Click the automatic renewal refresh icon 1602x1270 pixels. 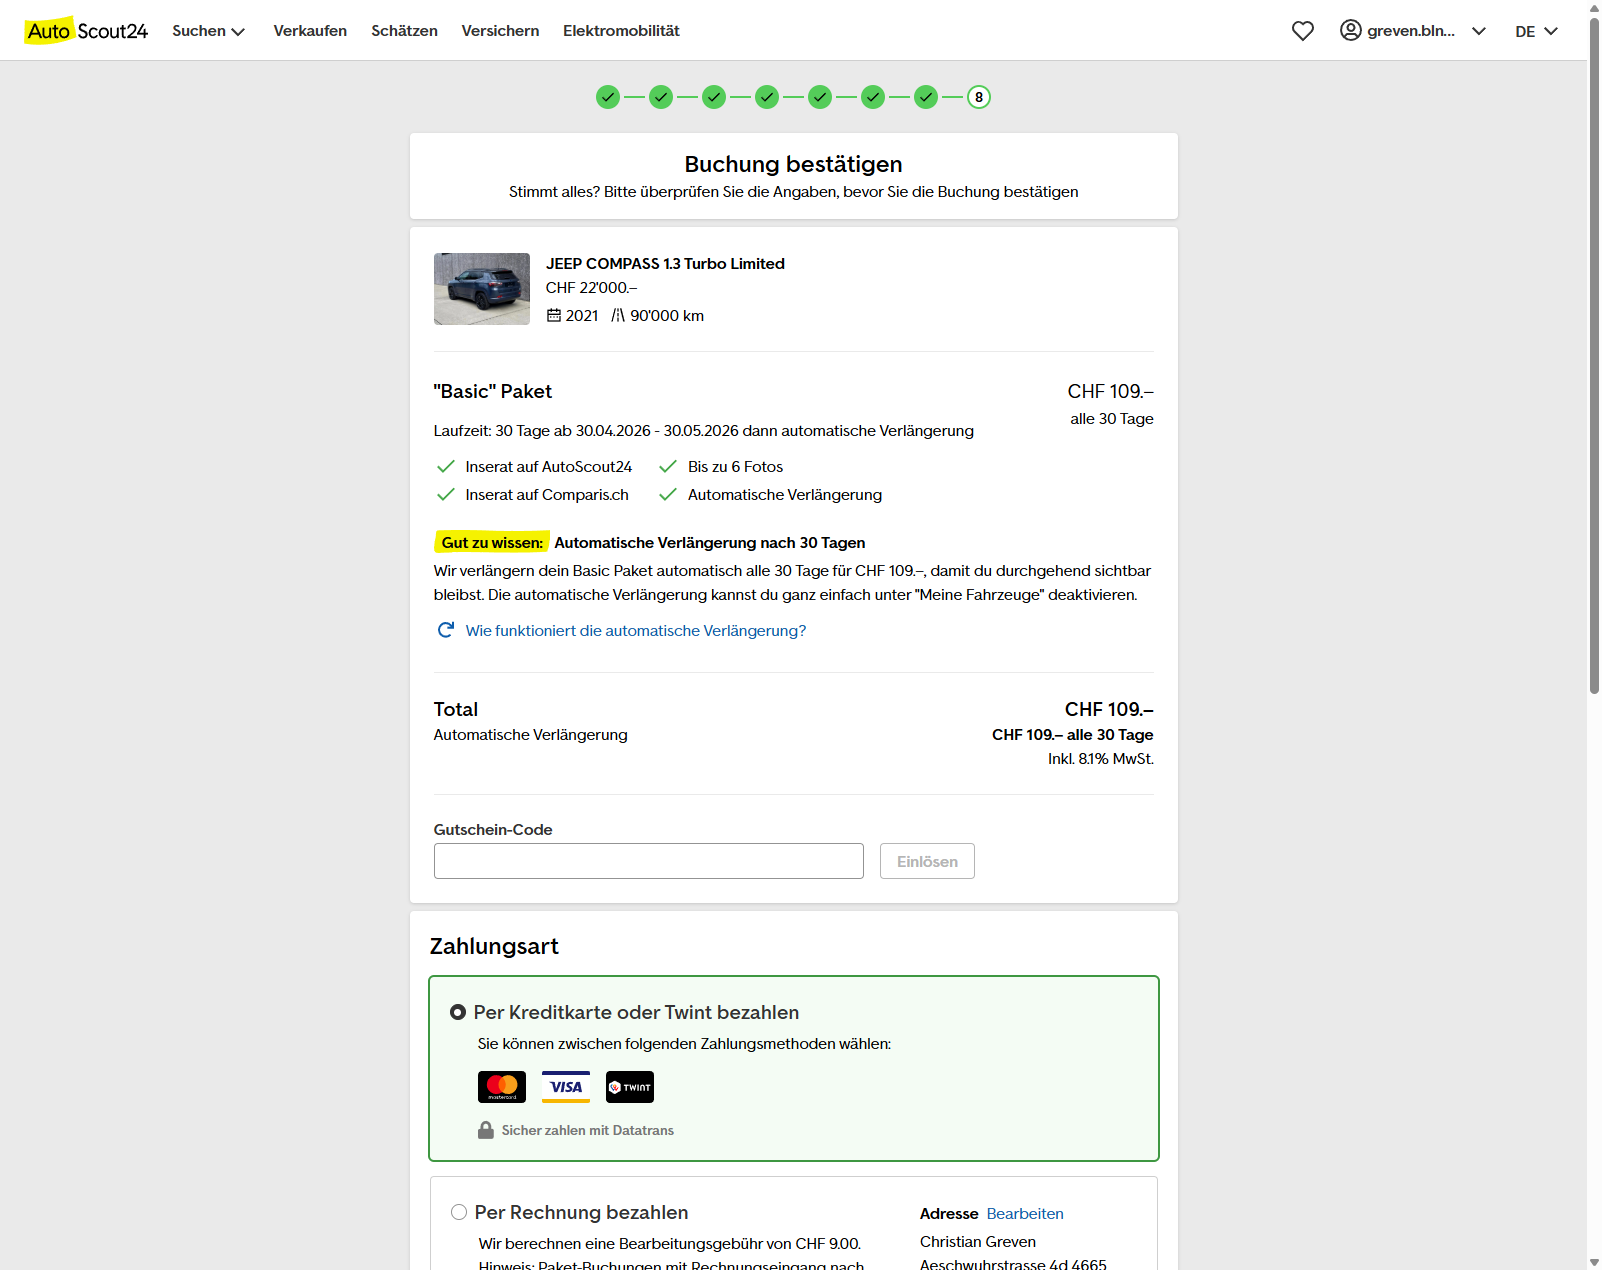pyautogui.click(x=446, y=630)
